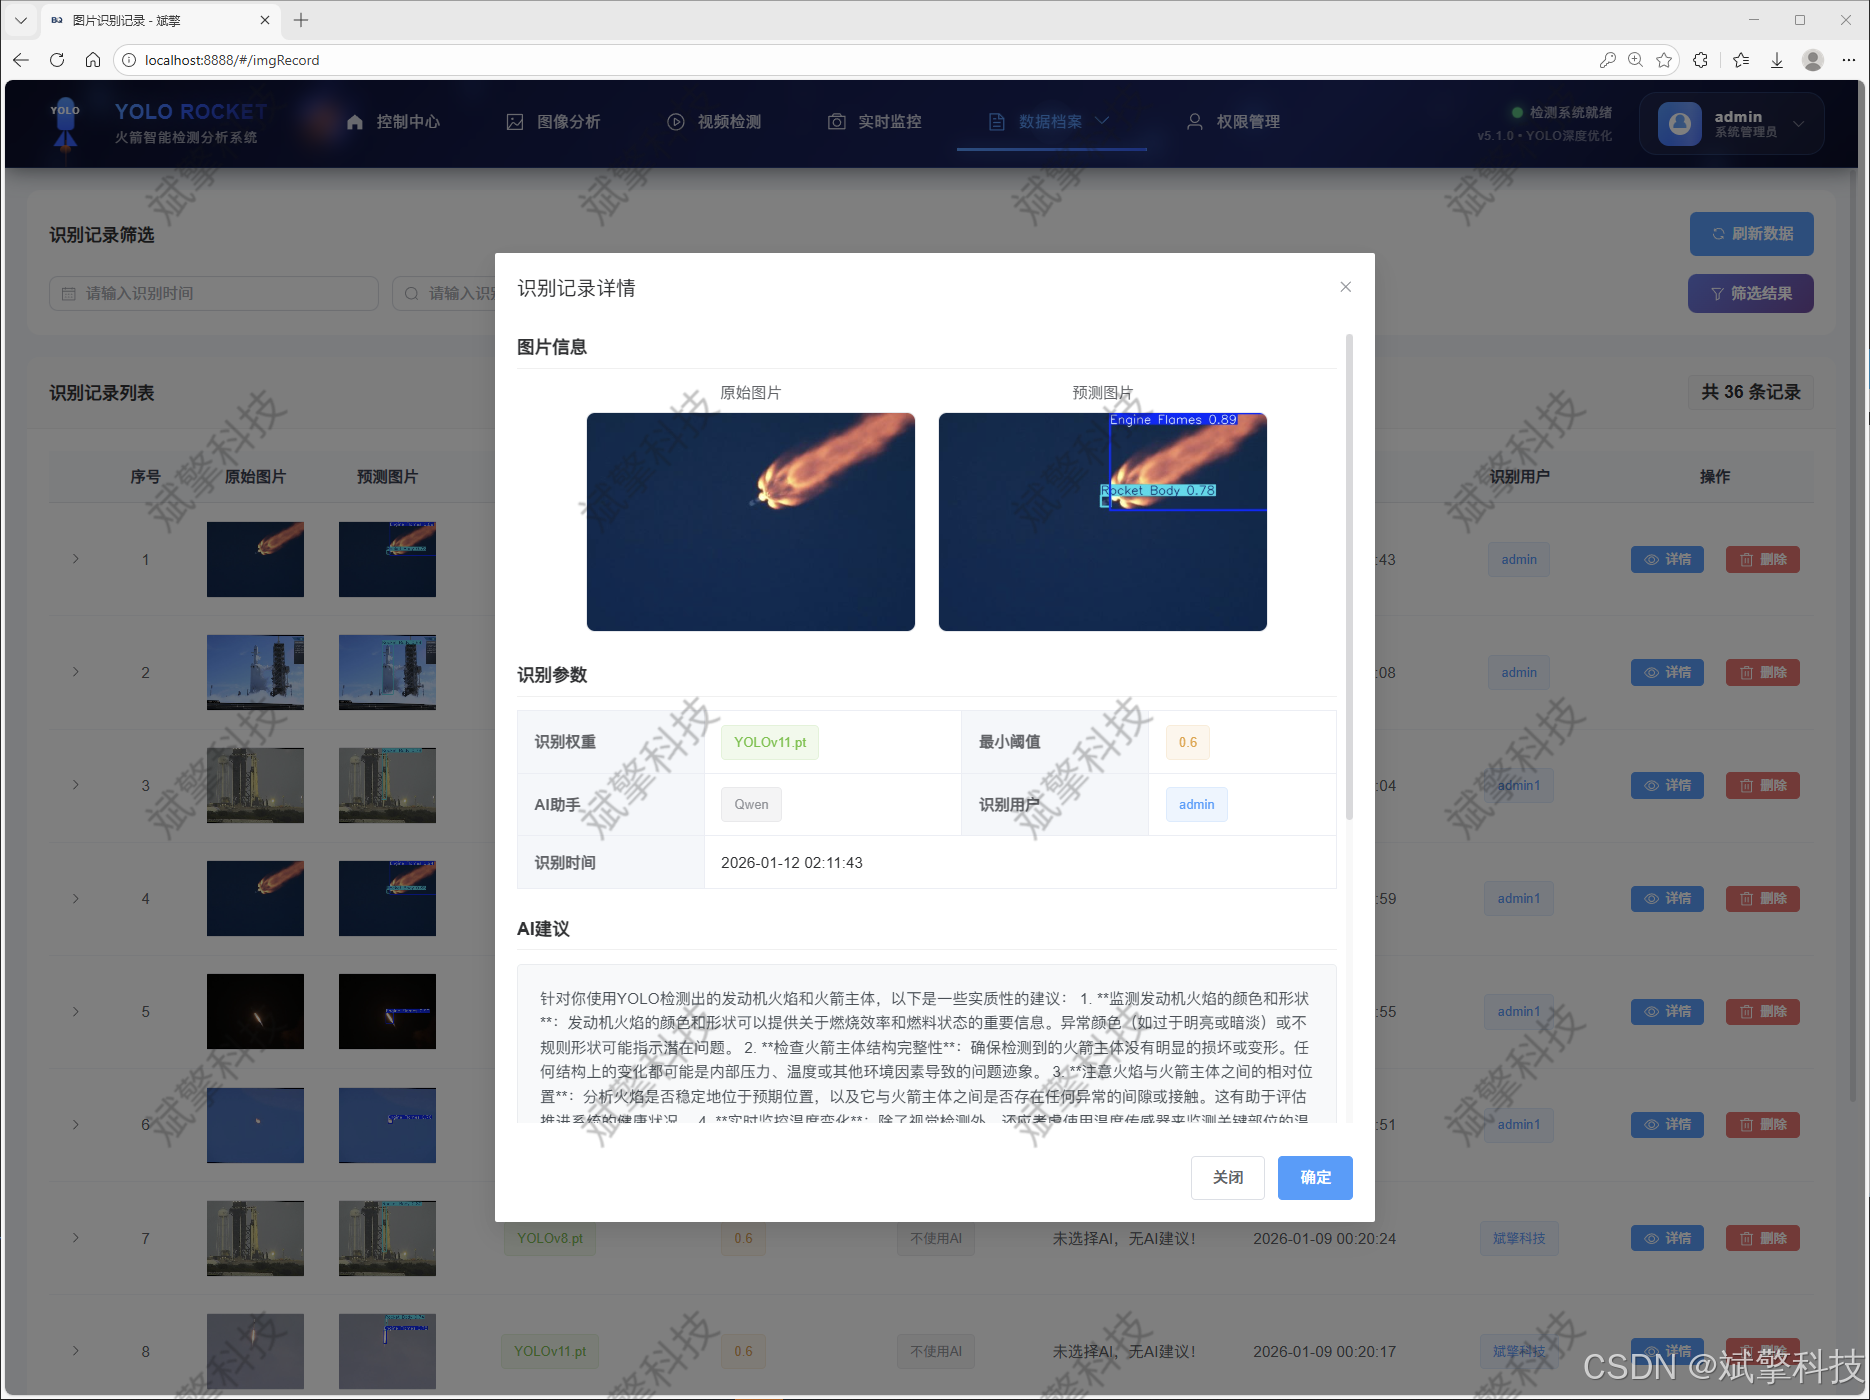
Task: Delete record row 1 with 删除
Action: pyautogui.click(x=1762, y=559)
